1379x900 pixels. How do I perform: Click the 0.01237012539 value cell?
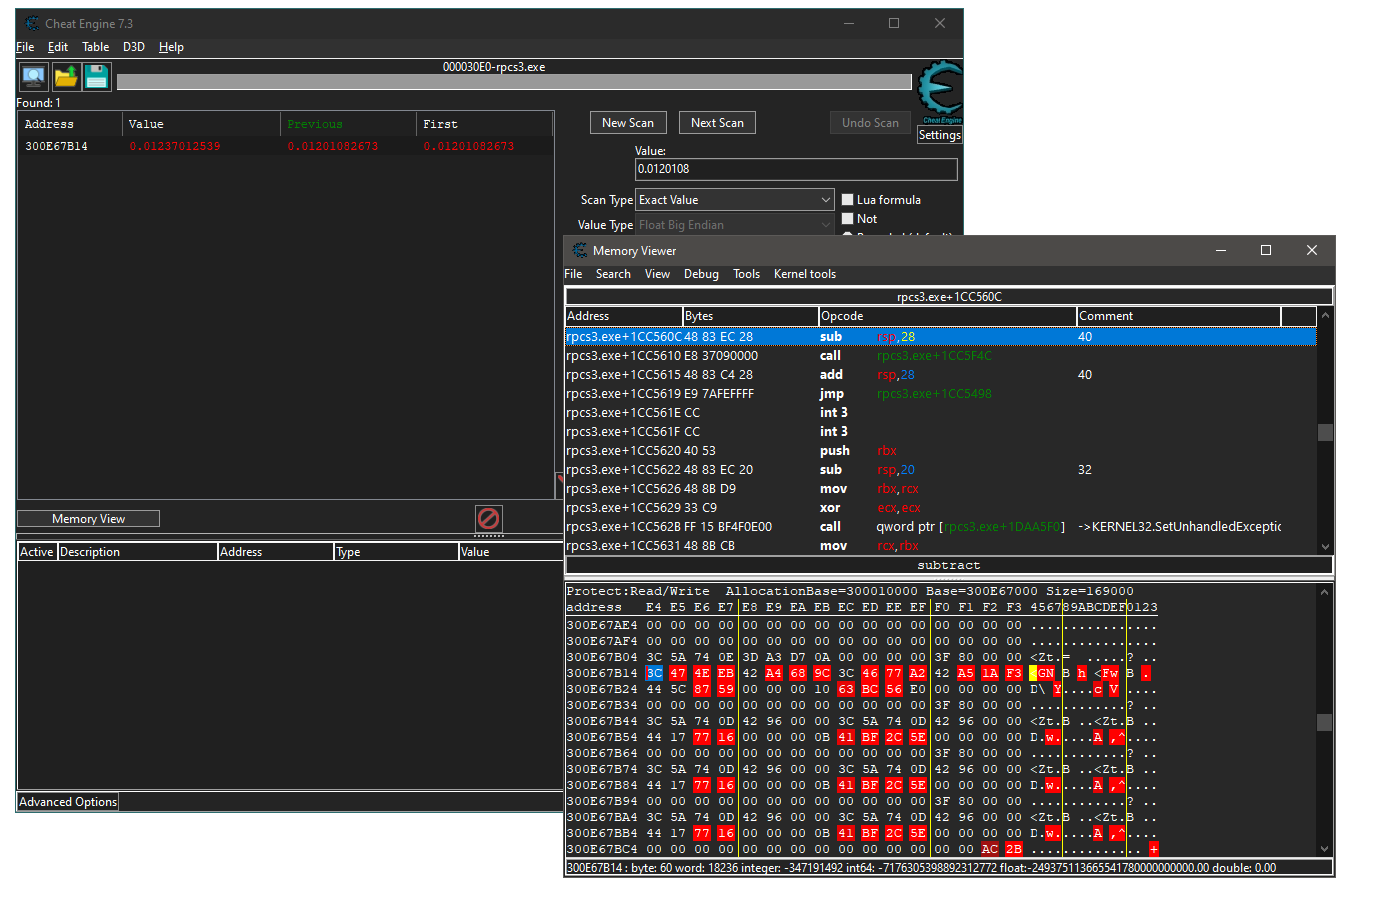(x=175, y=146)
